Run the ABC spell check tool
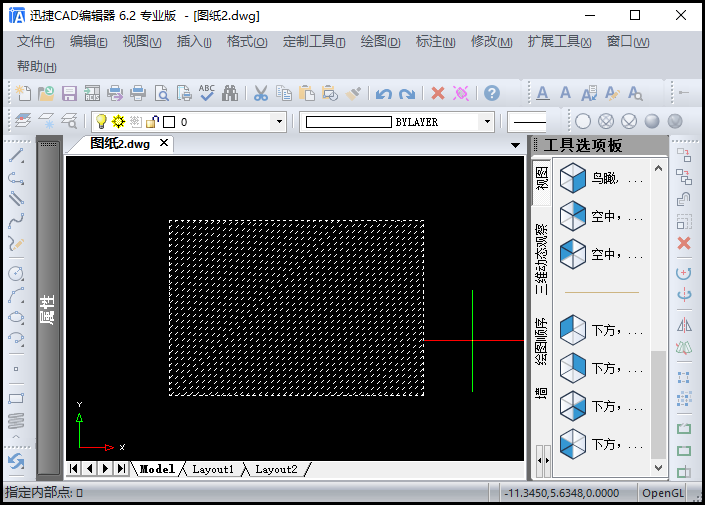This screenshot has width=705, height=505. (207, 93)
